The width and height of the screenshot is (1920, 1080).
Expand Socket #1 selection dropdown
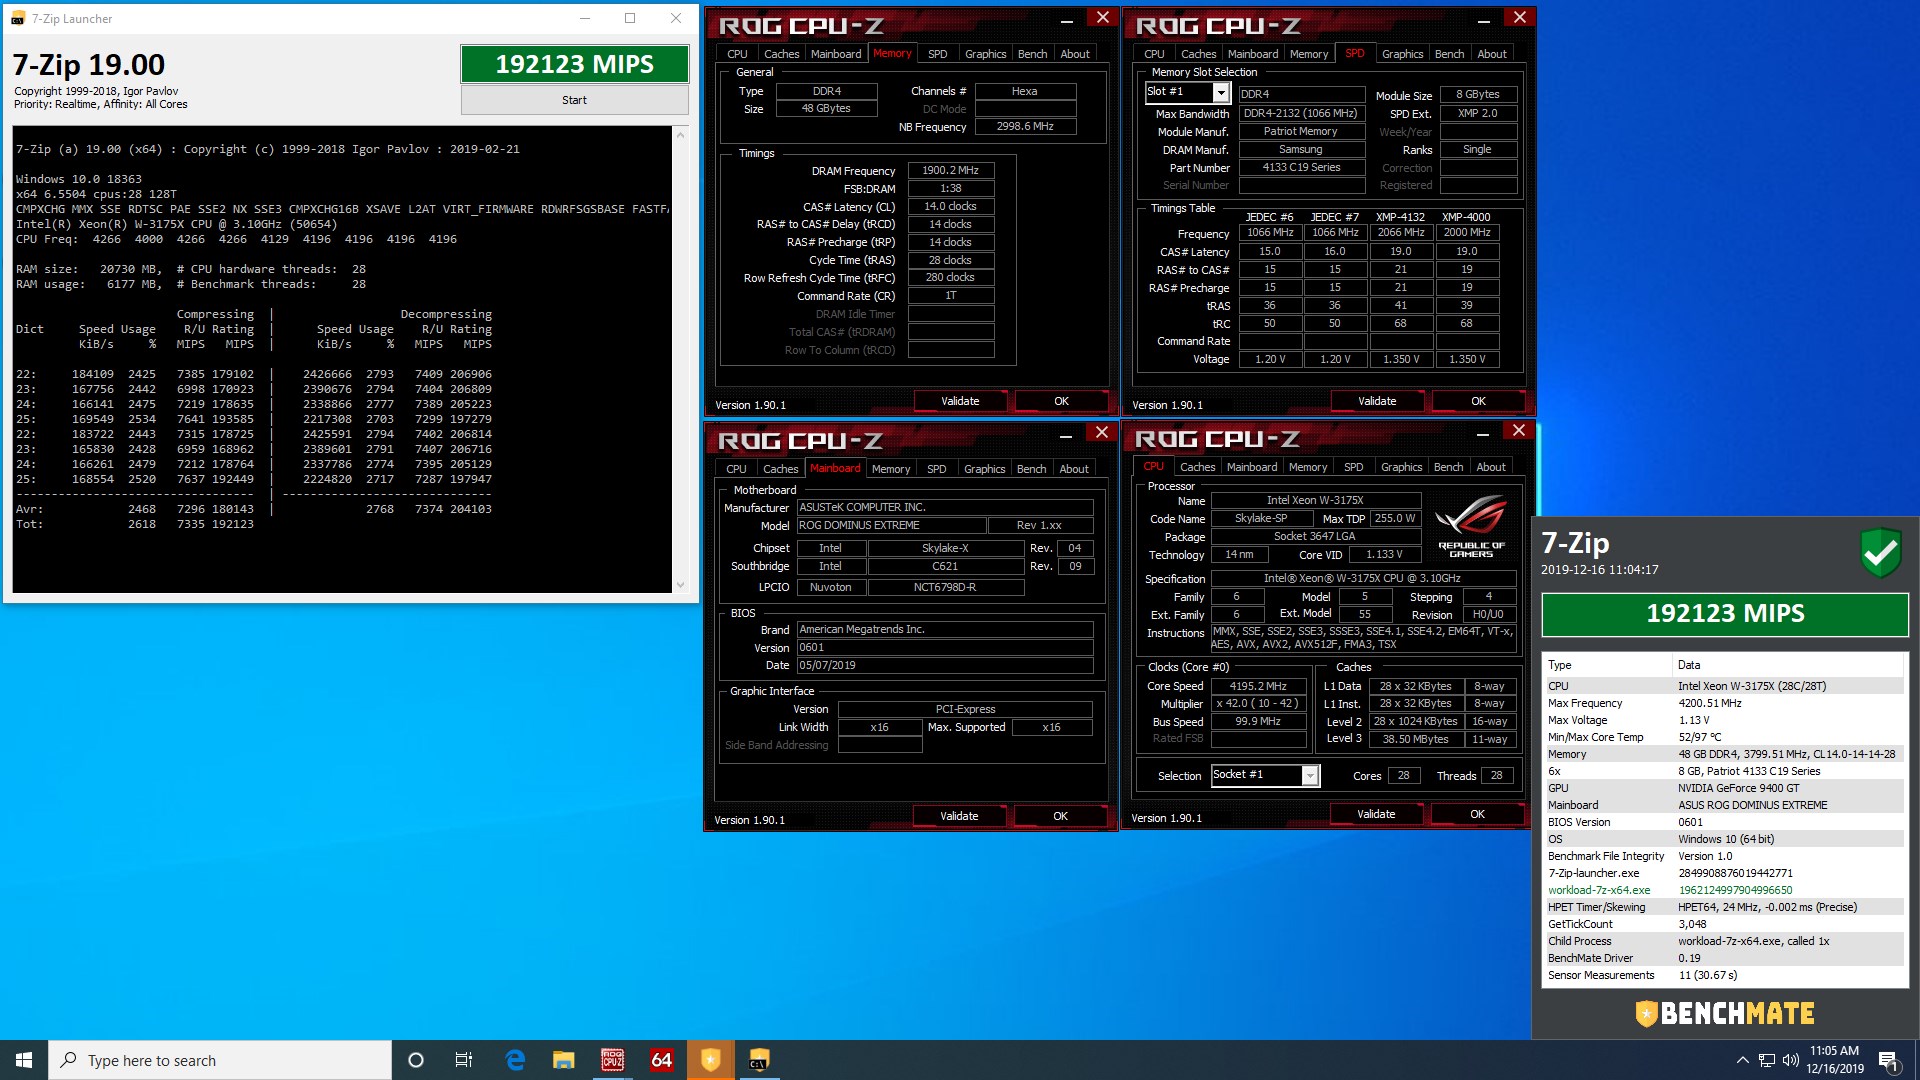(x=1310, y=775)
